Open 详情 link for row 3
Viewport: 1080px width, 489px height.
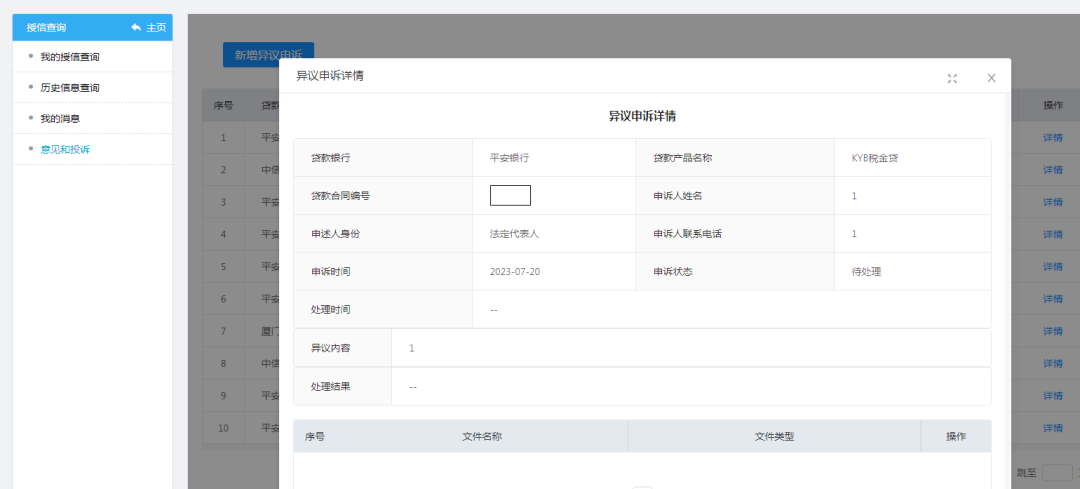point(1052,202)
